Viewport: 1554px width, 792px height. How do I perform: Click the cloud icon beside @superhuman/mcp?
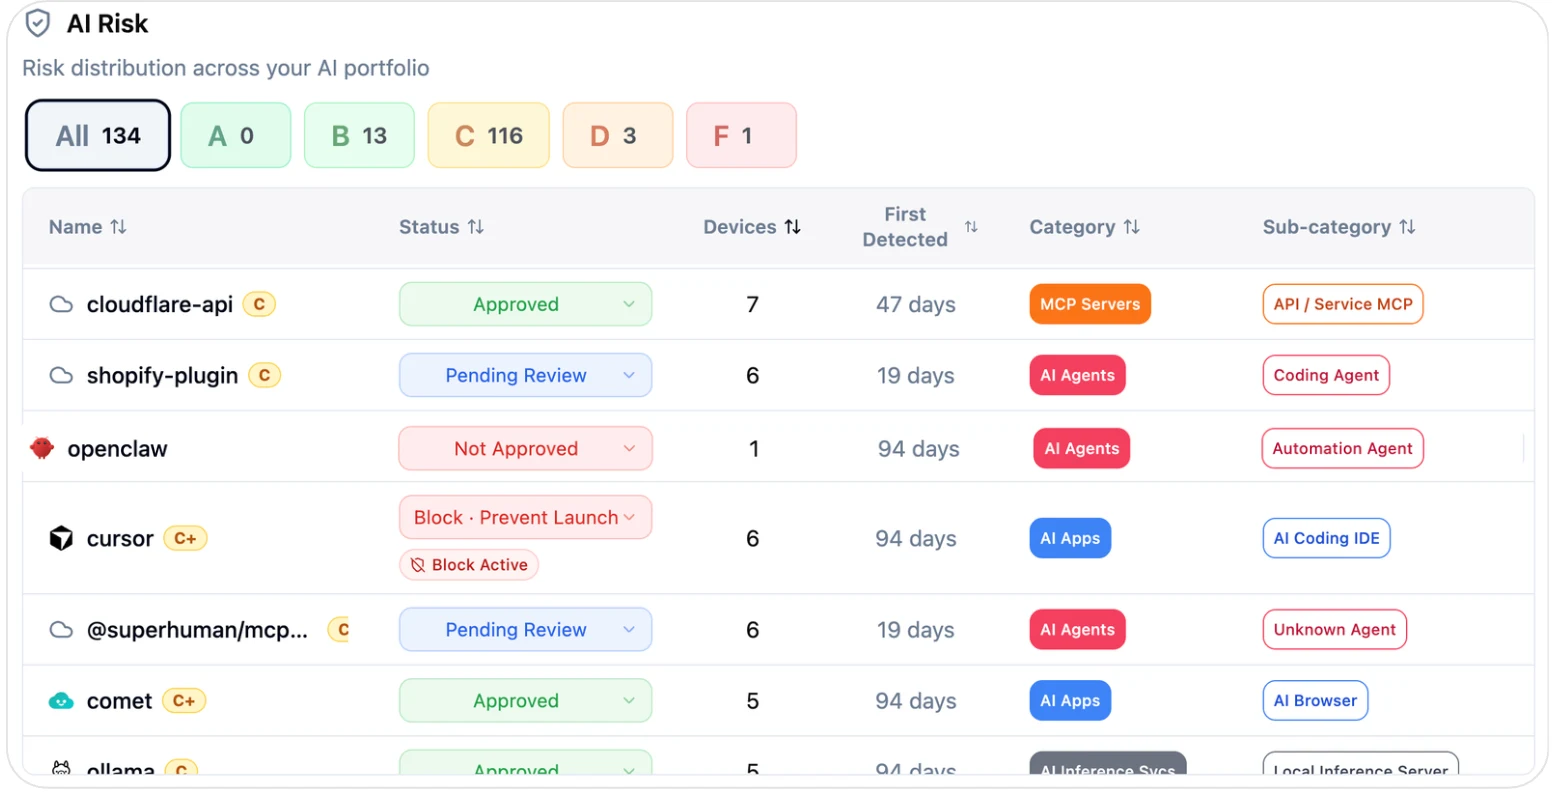click(61, 630)
